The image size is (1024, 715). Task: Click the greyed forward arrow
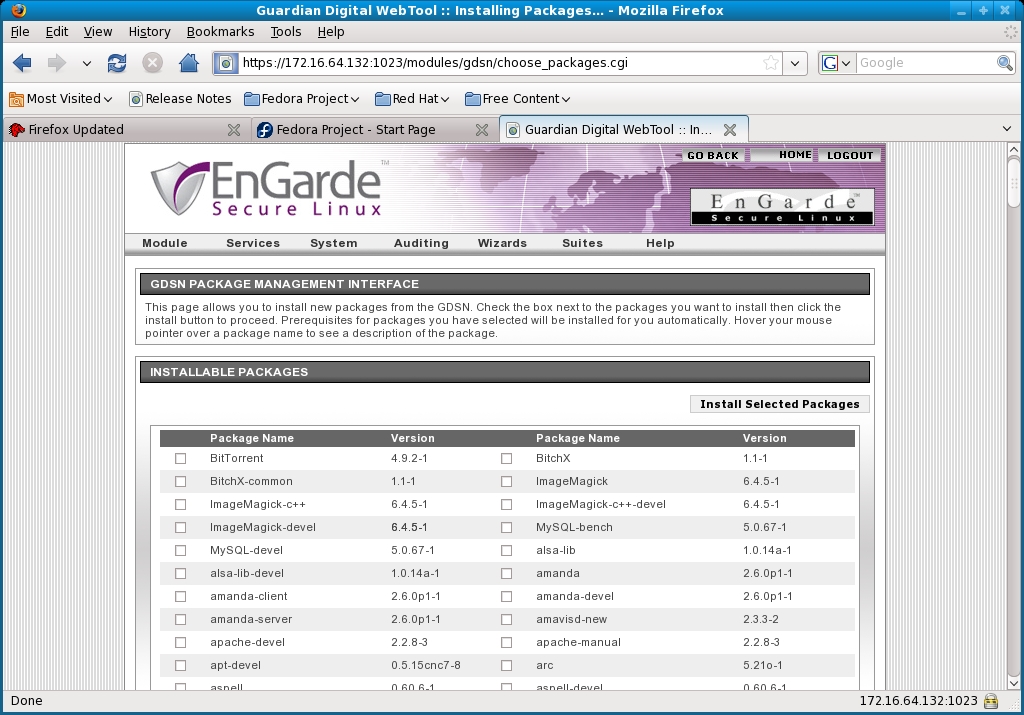[x=57, y=63]
